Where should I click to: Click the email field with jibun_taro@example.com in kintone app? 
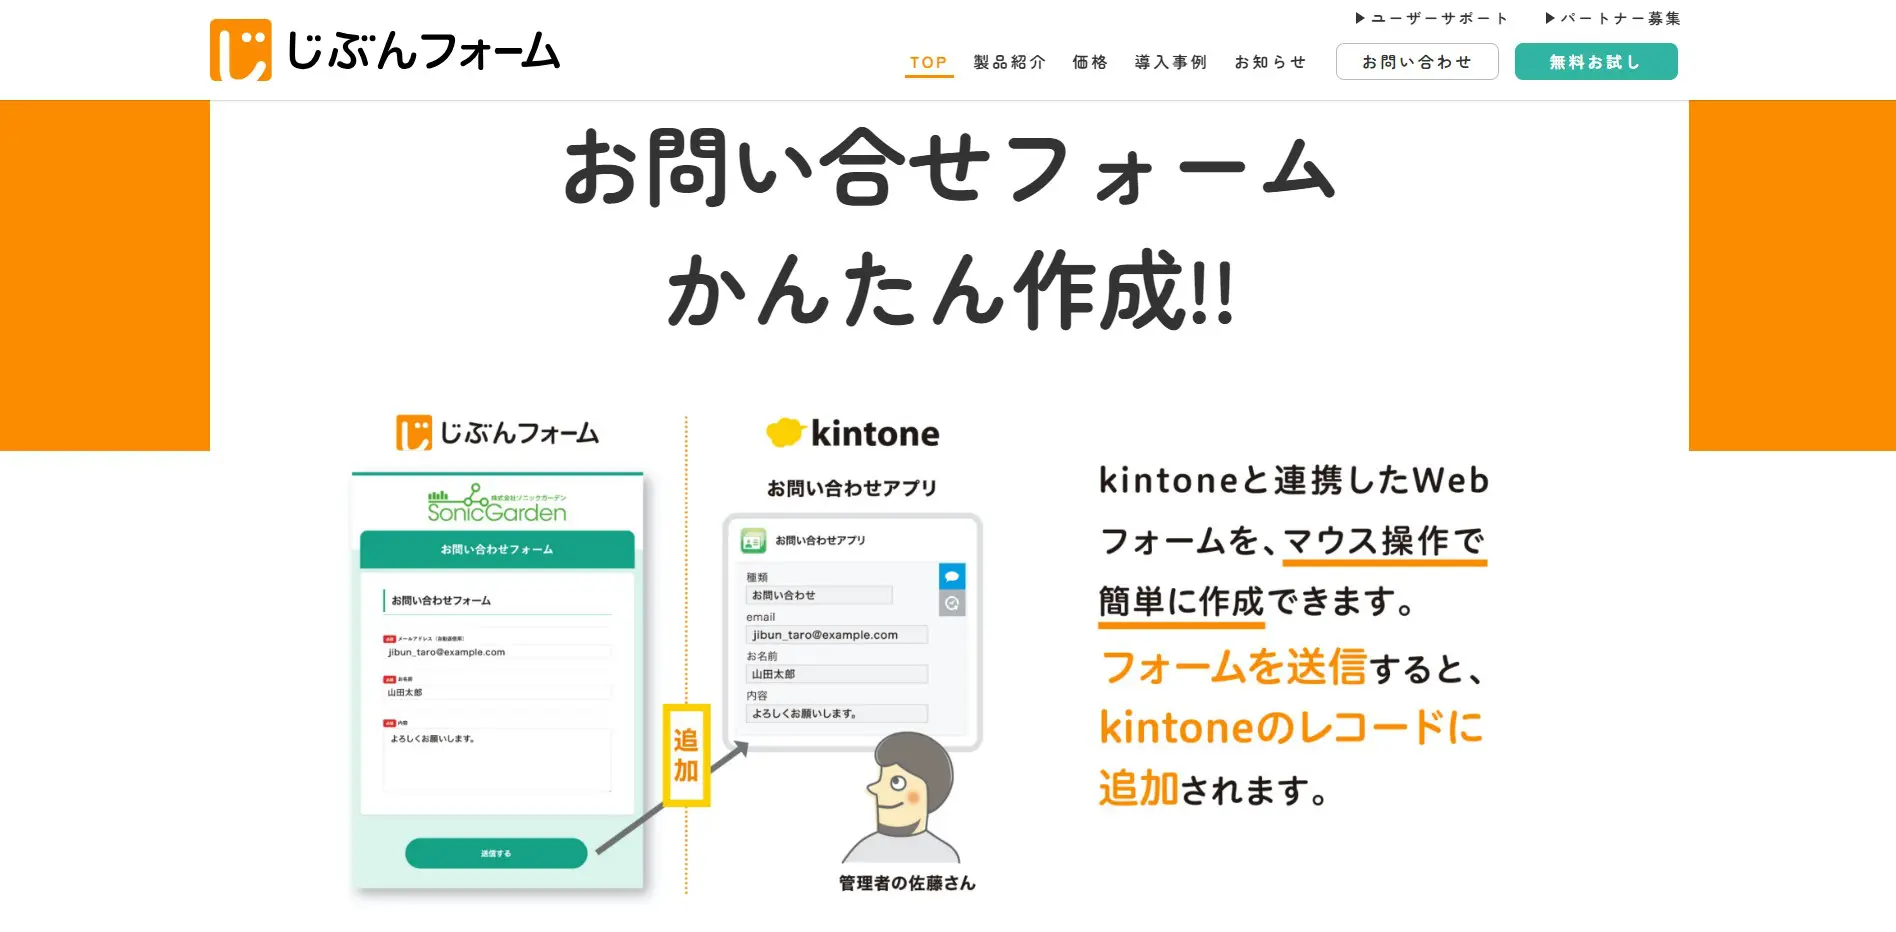837,635
